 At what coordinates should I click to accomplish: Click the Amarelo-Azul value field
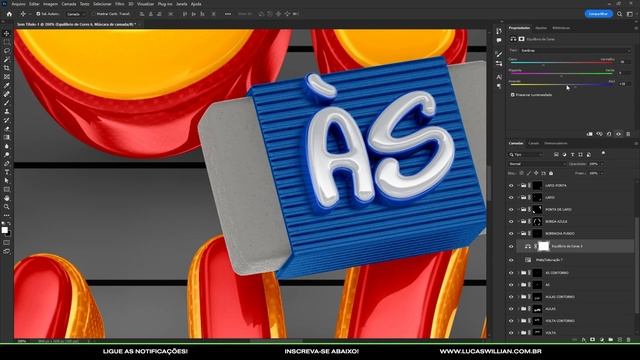coord(623,84)
